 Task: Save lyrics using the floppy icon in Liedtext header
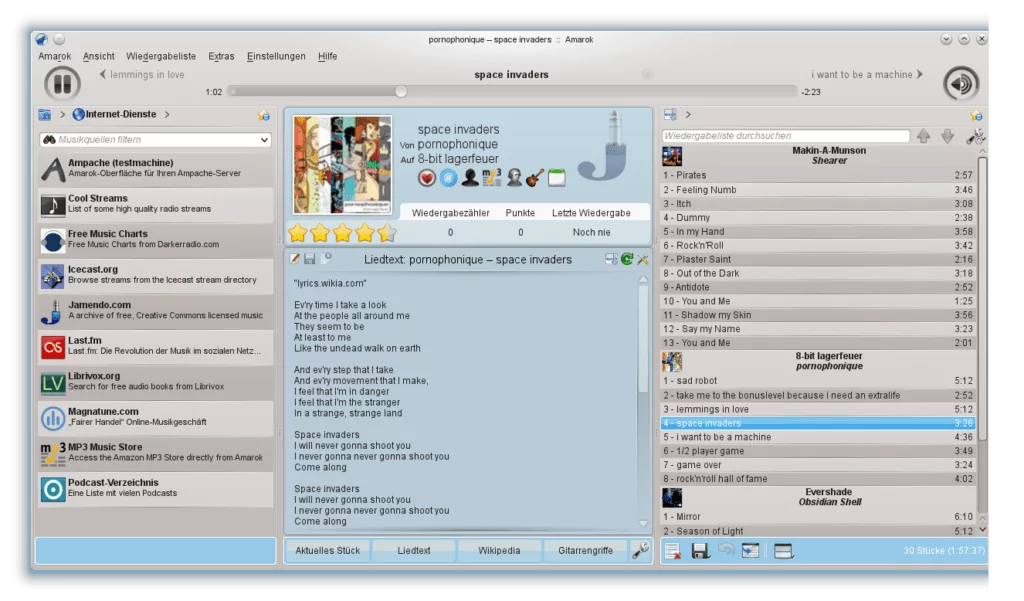click(310, 259)
